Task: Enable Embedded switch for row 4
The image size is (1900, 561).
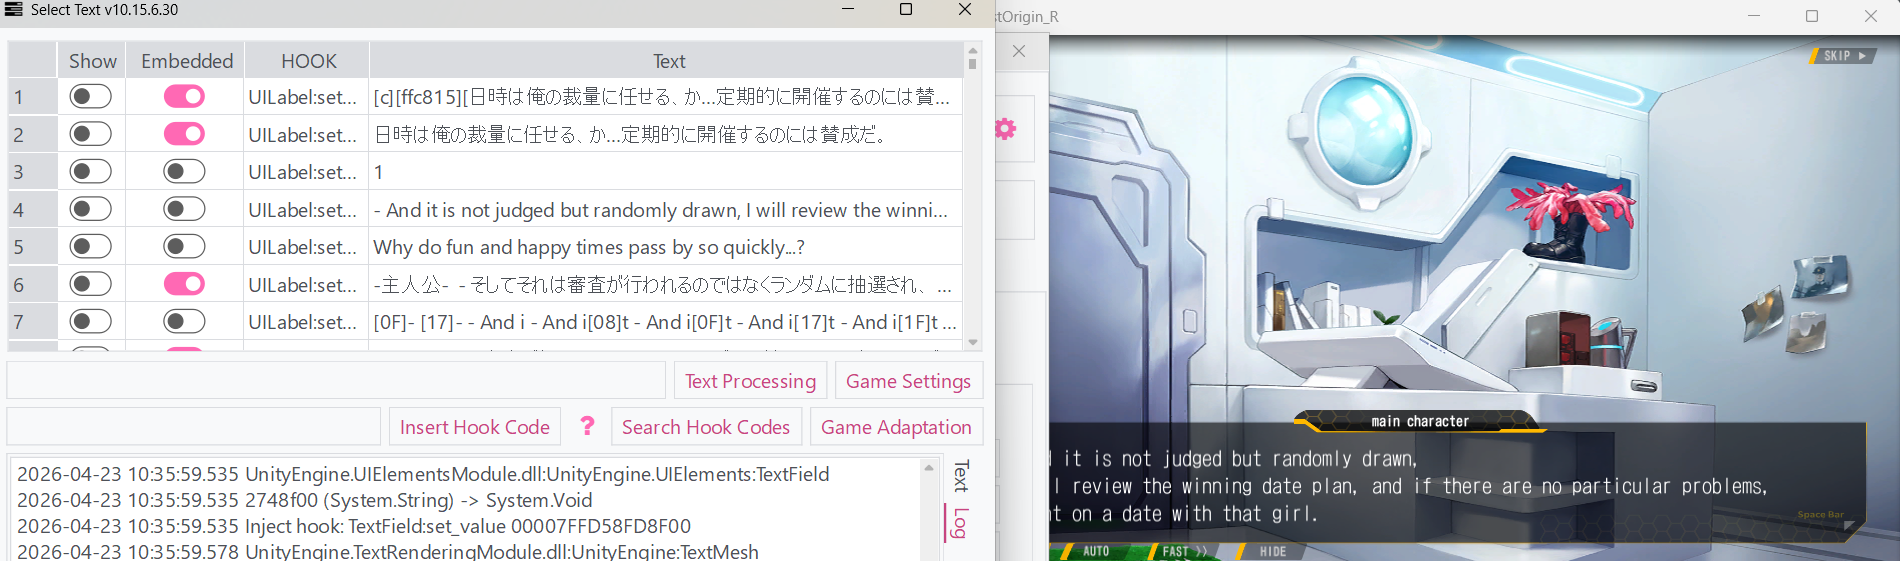Action: pos(184,209)
